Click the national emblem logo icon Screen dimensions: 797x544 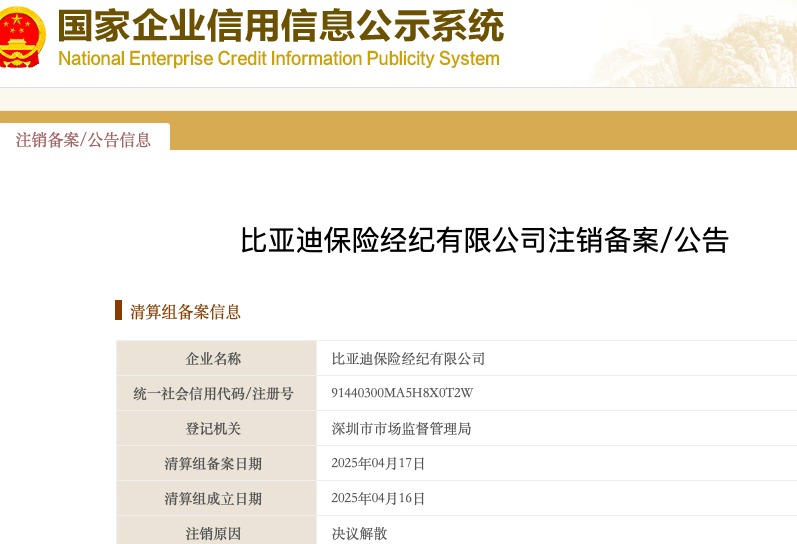pyautogui.click(x=22, y=37)
